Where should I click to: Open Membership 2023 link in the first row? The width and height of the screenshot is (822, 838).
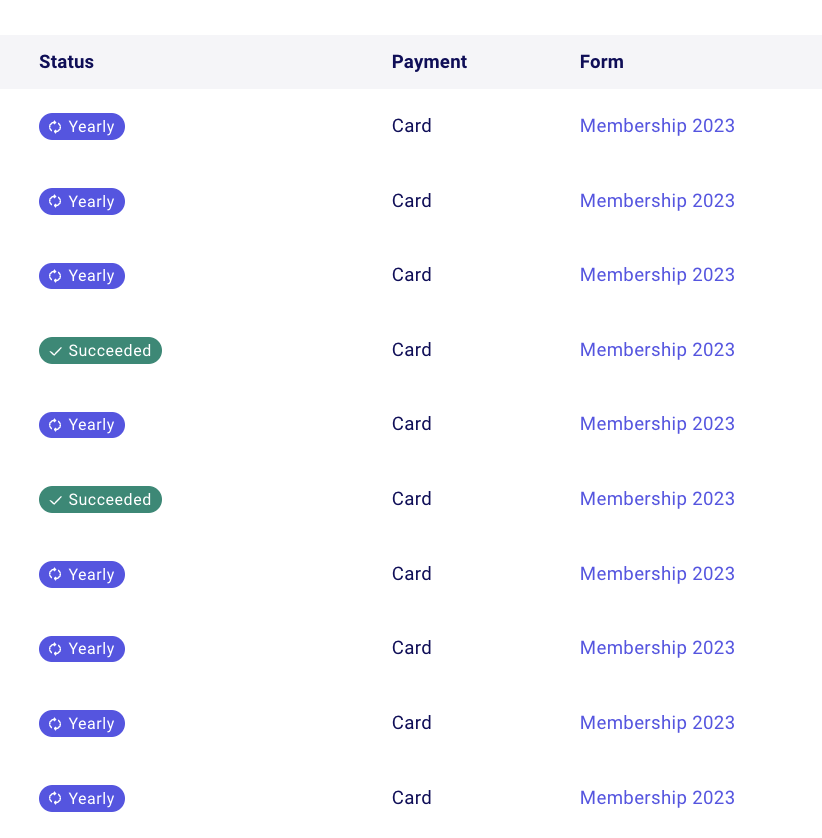657,126
